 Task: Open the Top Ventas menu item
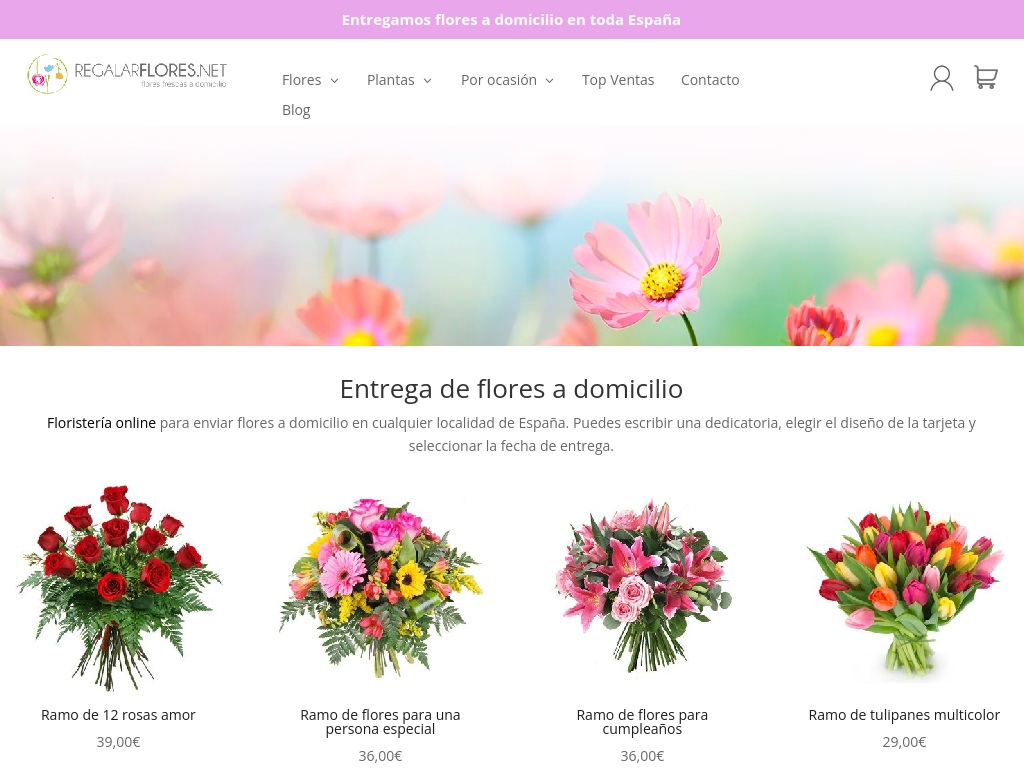618,80
